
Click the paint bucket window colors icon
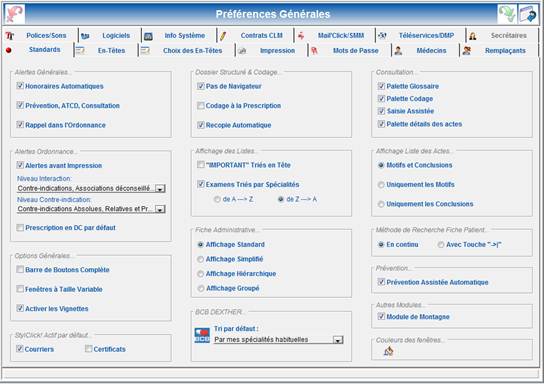[x=389, y=351]
